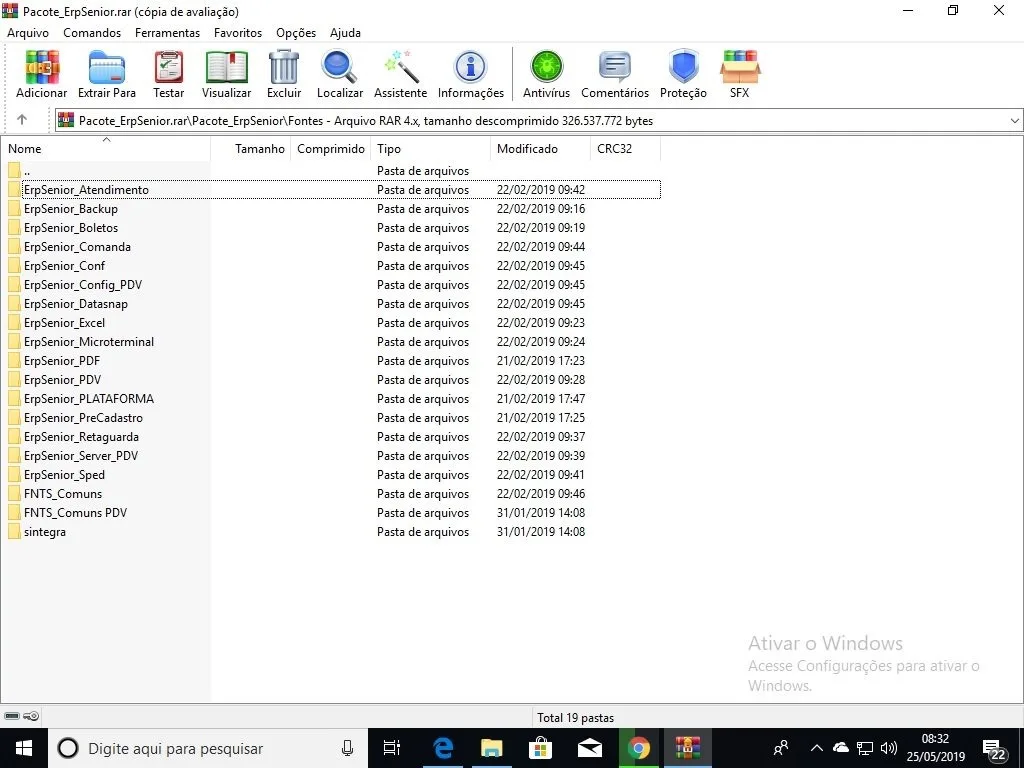1024x768 pixels.
Task: Open the Comentários toolbar icon
Action: [x=615, y=74]
